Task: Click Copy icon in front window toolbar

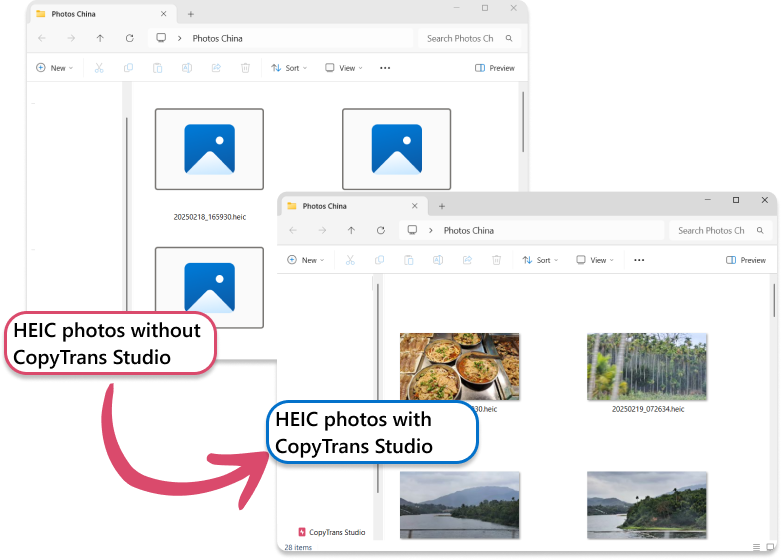Action: (380, 260)
